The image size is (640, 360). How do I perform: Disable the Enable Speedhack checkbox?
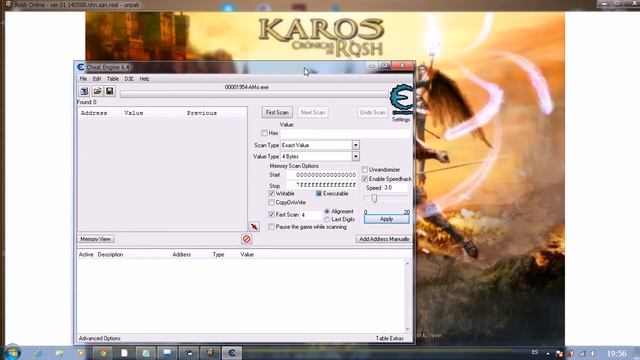364,179
